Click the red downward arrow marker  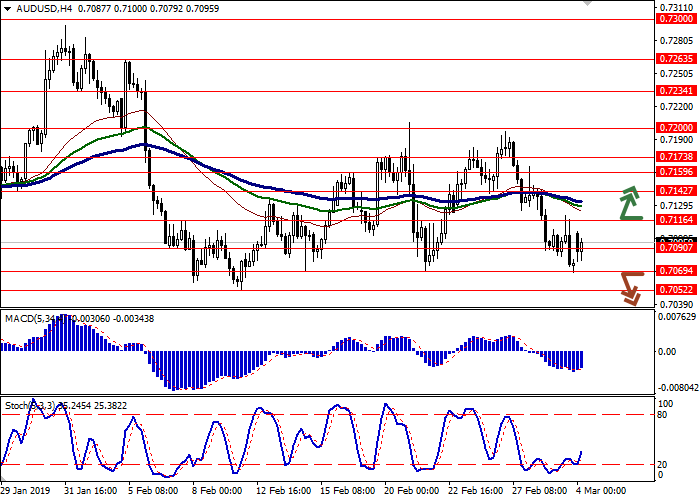pyautogui.click(x=629, y=287)
